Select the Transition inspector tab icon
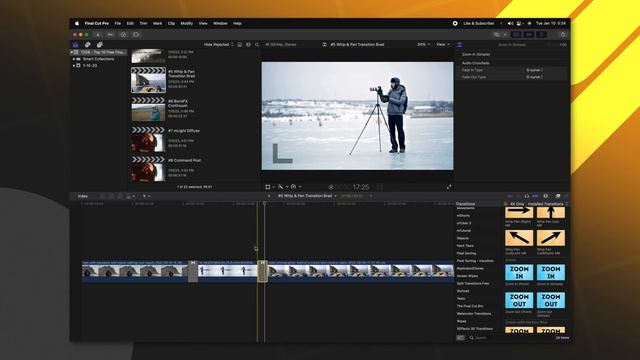The image size is (640, 360). [460, 44]
